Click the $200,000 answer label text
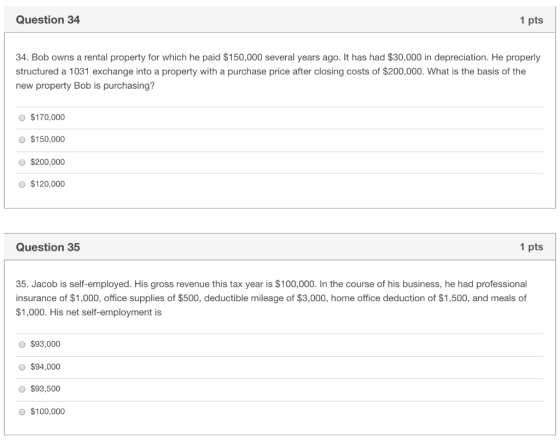The image size is (560, 444). click(x=48, y=162)
